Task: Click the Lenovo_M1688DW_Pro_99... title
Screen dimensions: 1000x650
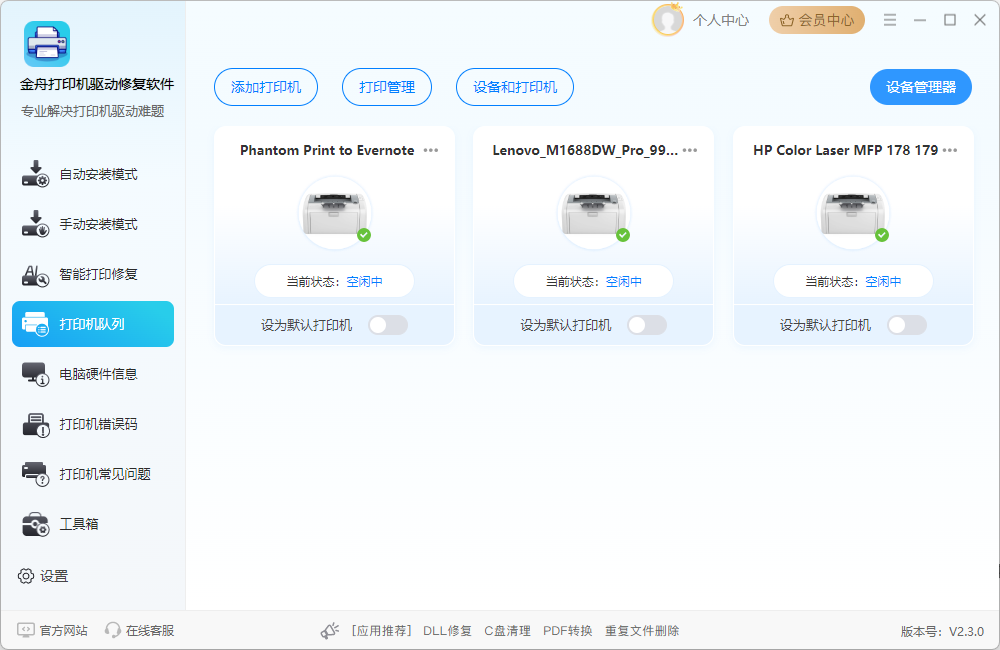Action: 585,151
